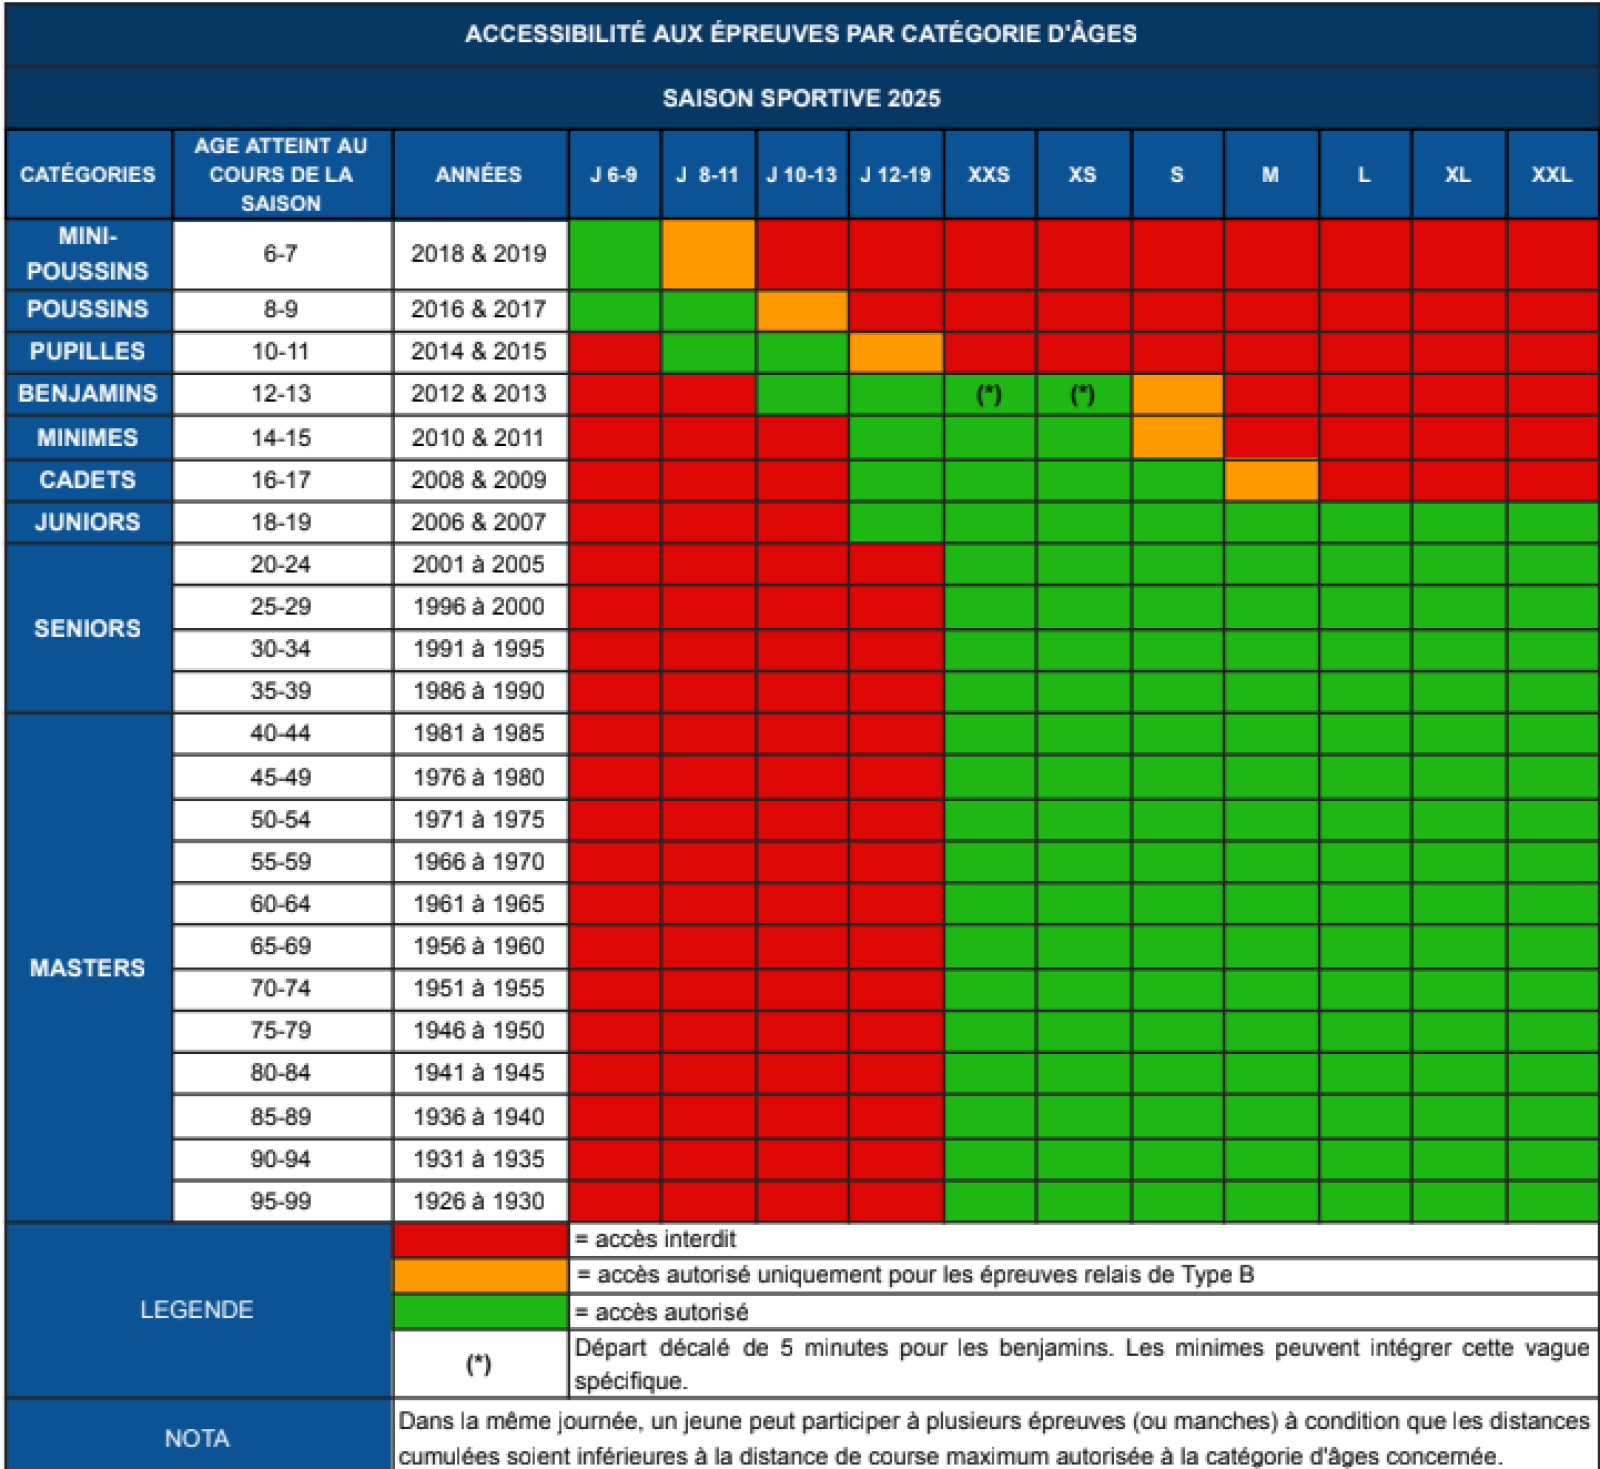Click the orange cell in Mini-Poussins row

(x=707, y=254)
